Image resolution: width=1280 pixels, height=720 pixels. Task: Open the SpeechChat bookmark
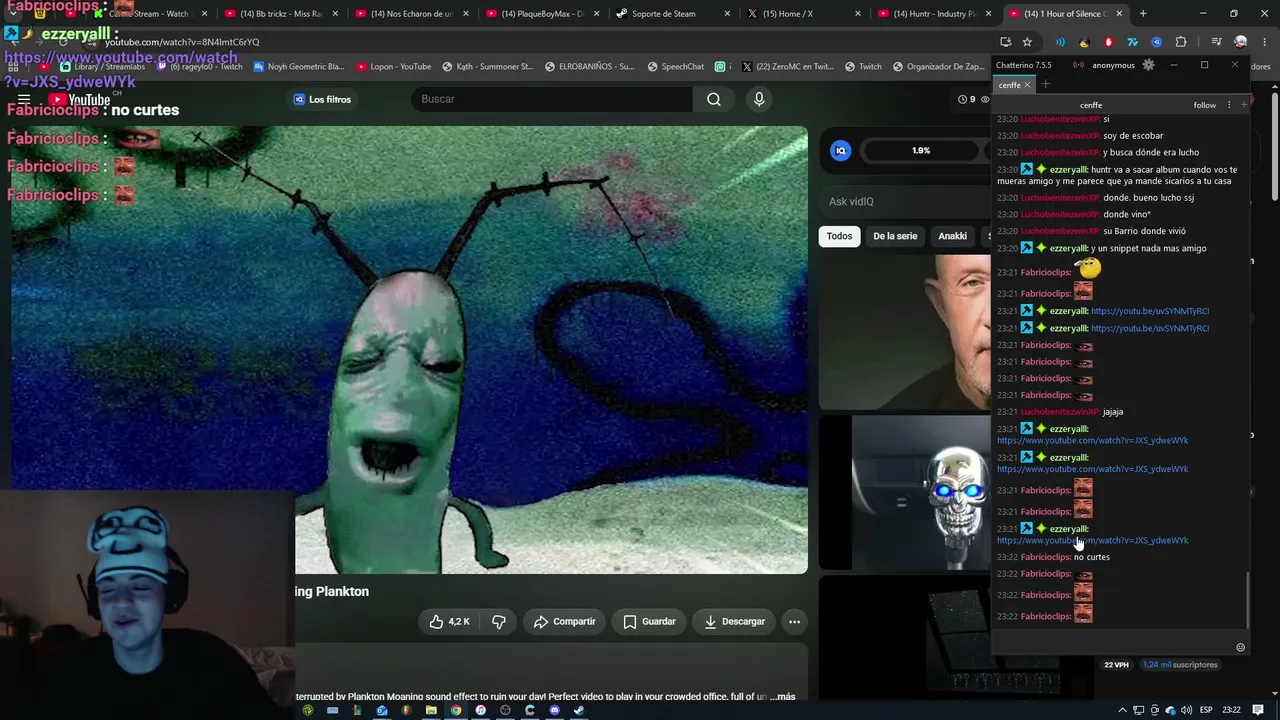675,67
